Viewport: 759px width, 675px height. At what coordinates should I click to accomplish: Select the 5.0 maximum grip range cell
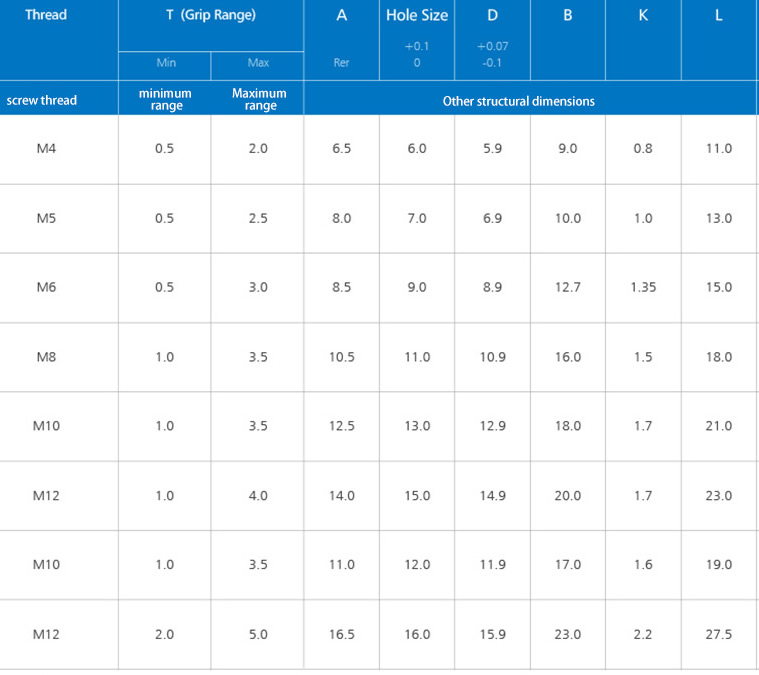point(258,634)
